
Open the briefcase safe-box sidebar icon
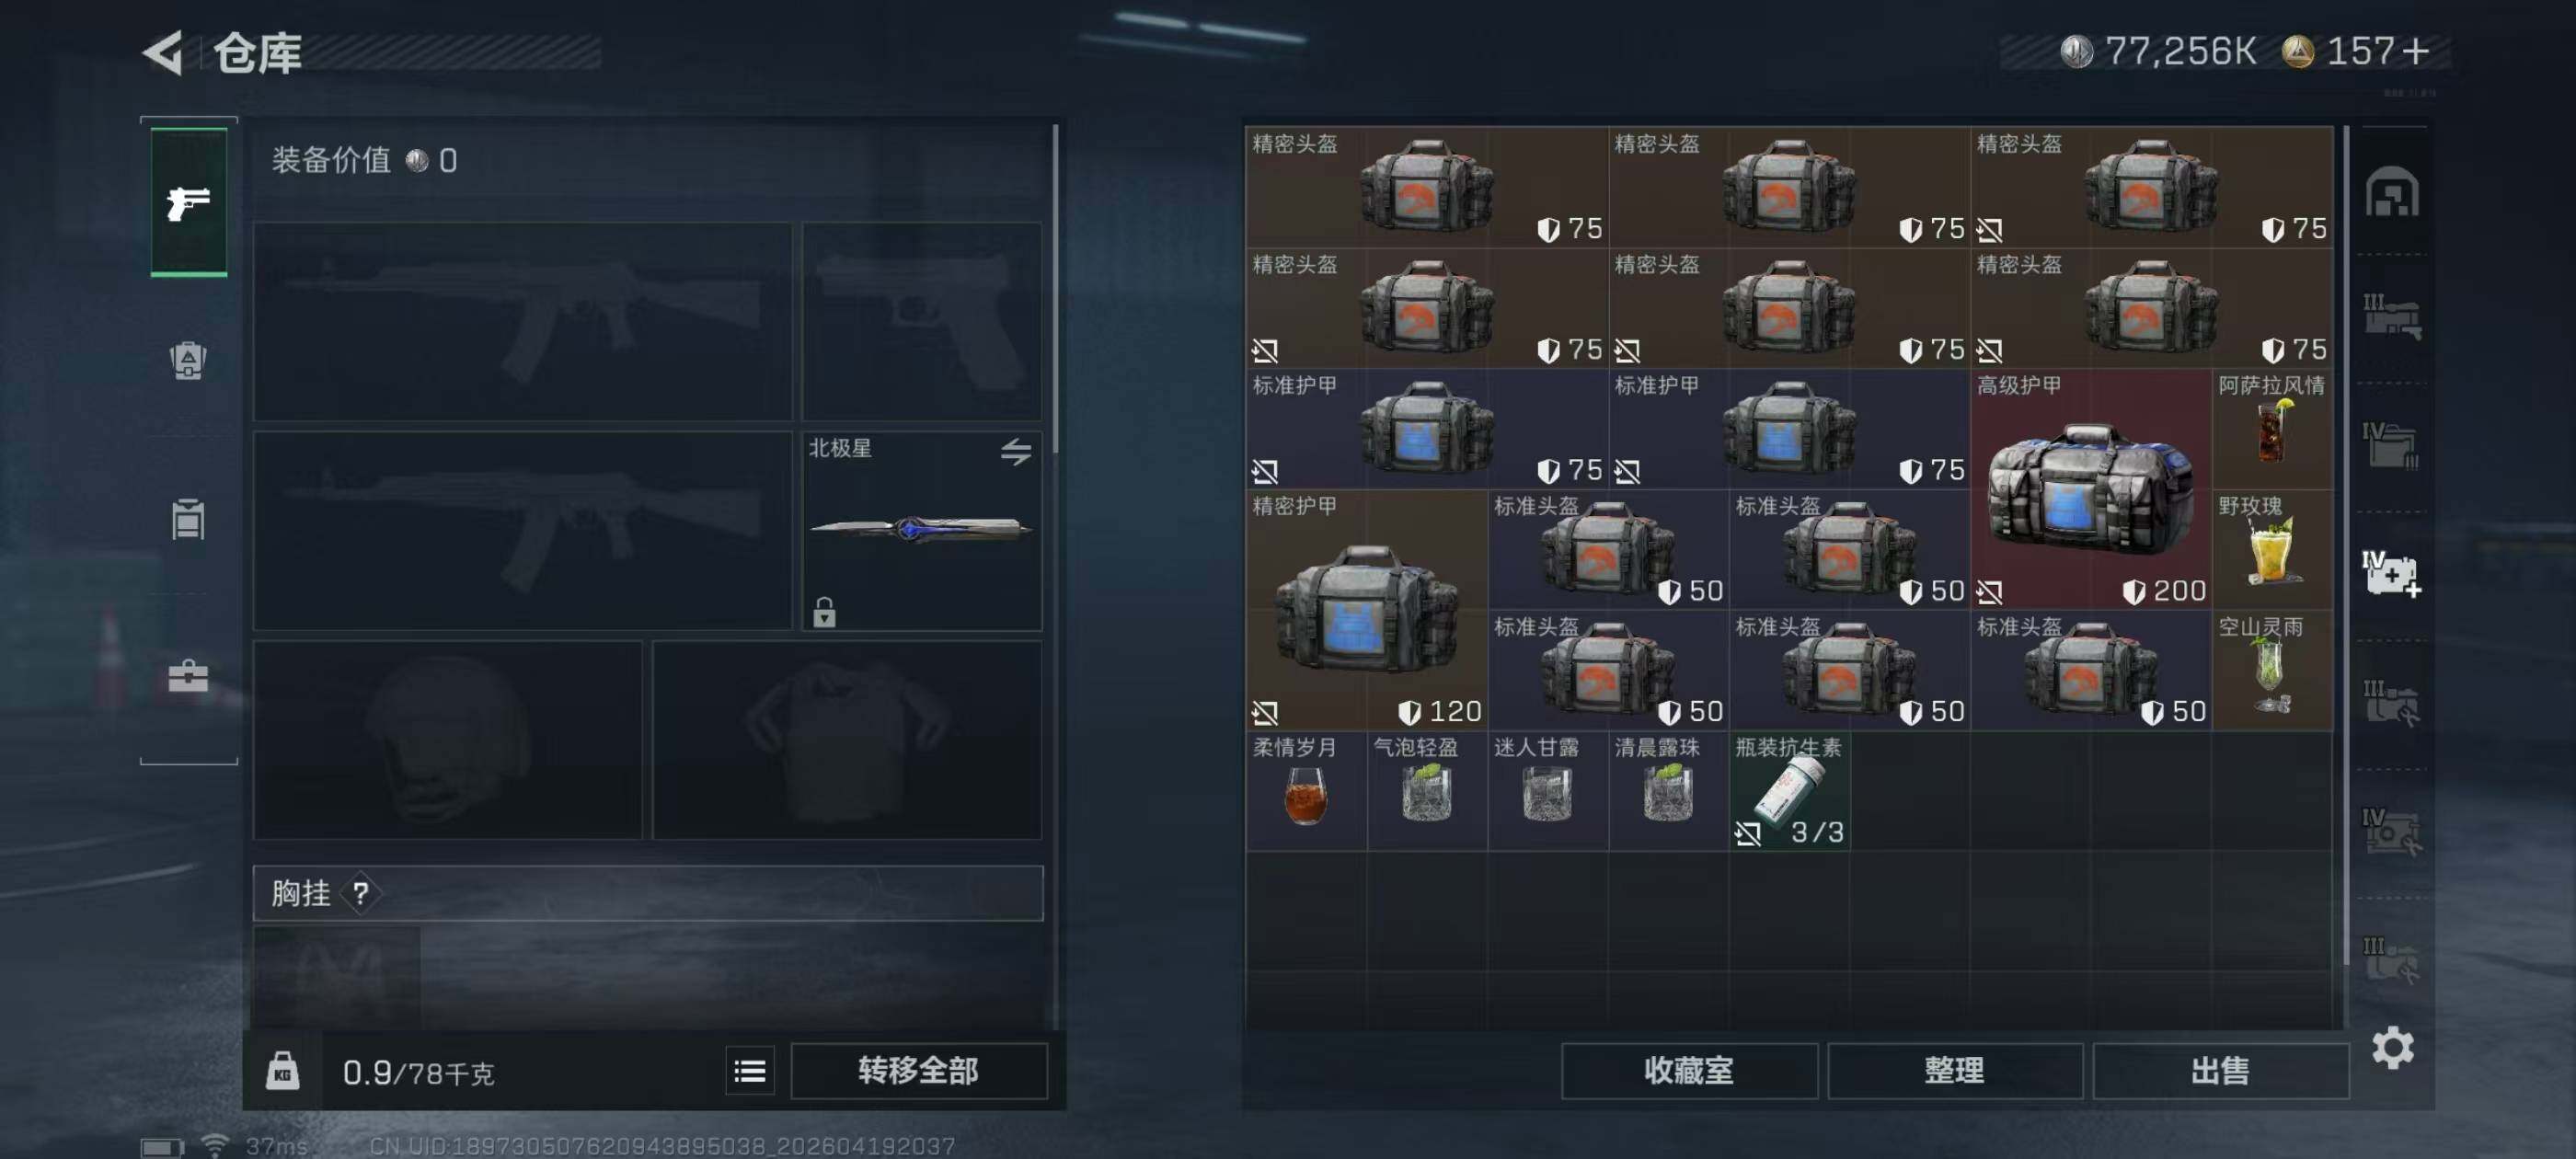pos(188,677)
